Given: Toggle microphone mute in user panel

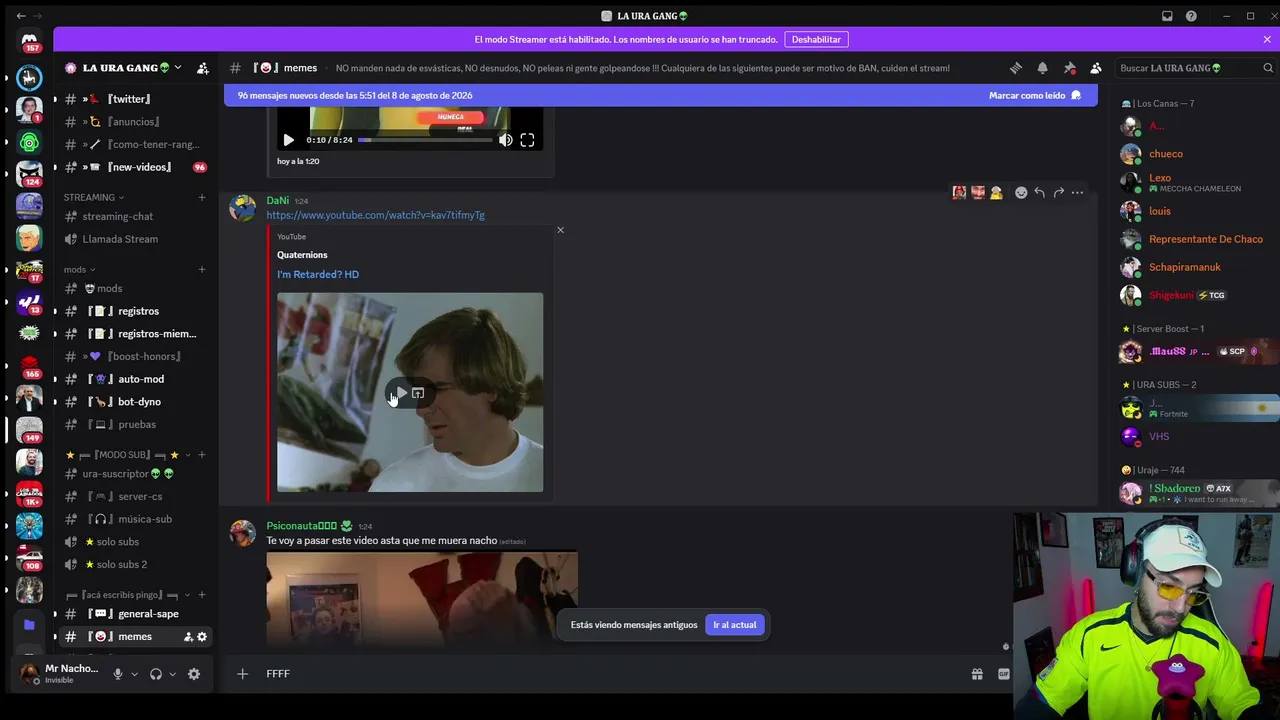Looking at the screenshot, I should [117, 674].
